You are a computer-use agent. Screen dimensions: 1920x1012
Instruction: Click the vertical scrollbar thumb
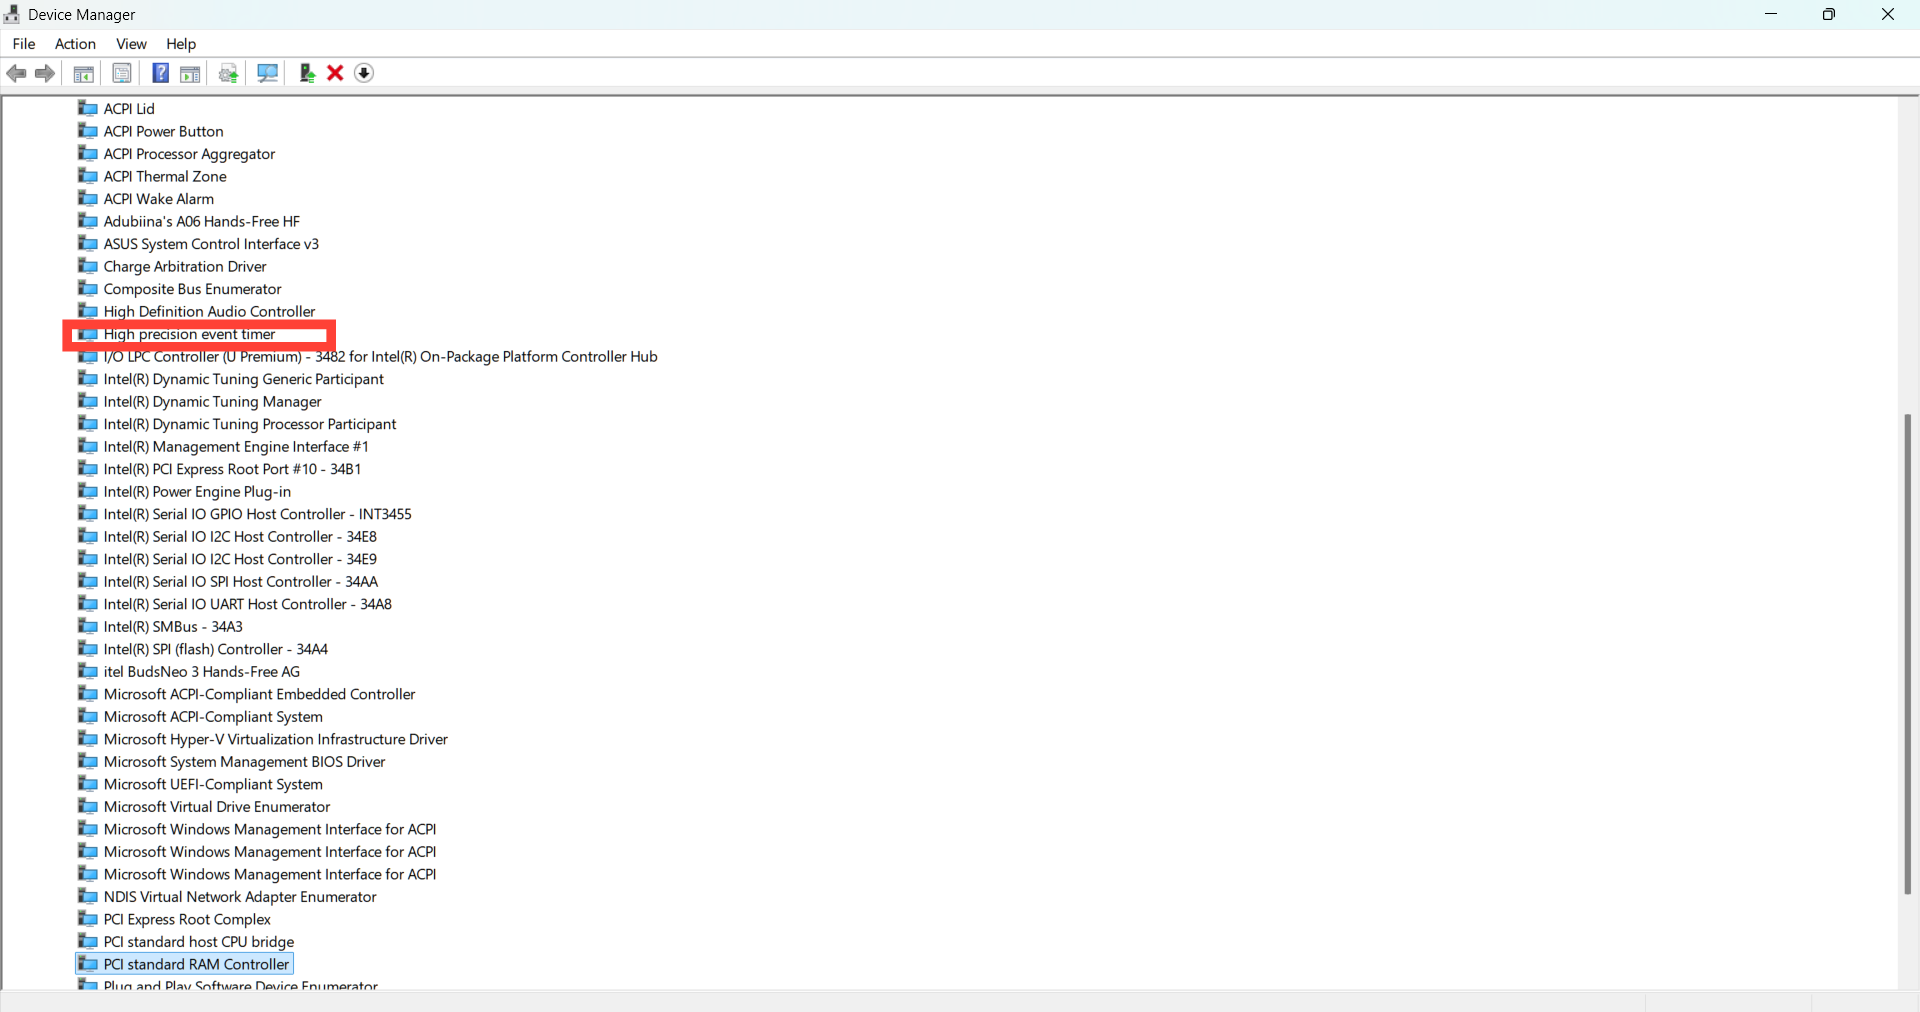(1907, 654)
